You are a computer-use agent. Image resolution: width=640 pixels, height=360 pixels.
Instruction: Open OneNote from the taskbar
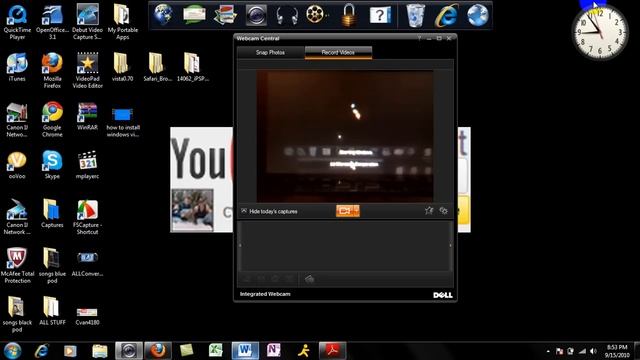(x=273, y=351)
